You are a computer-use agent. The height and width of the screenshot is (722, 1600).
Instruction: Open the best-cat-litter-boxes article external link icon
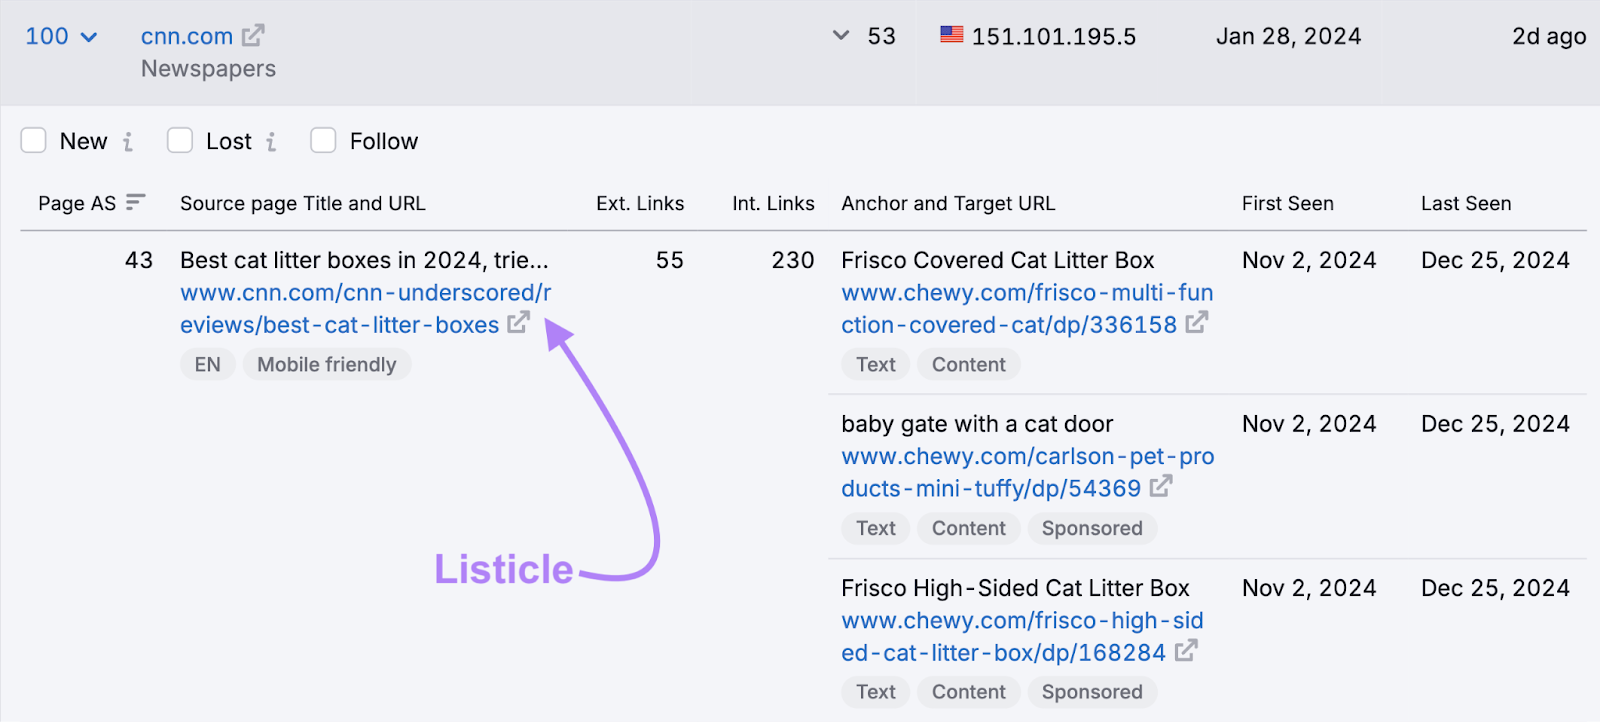(x=518, y=324)
